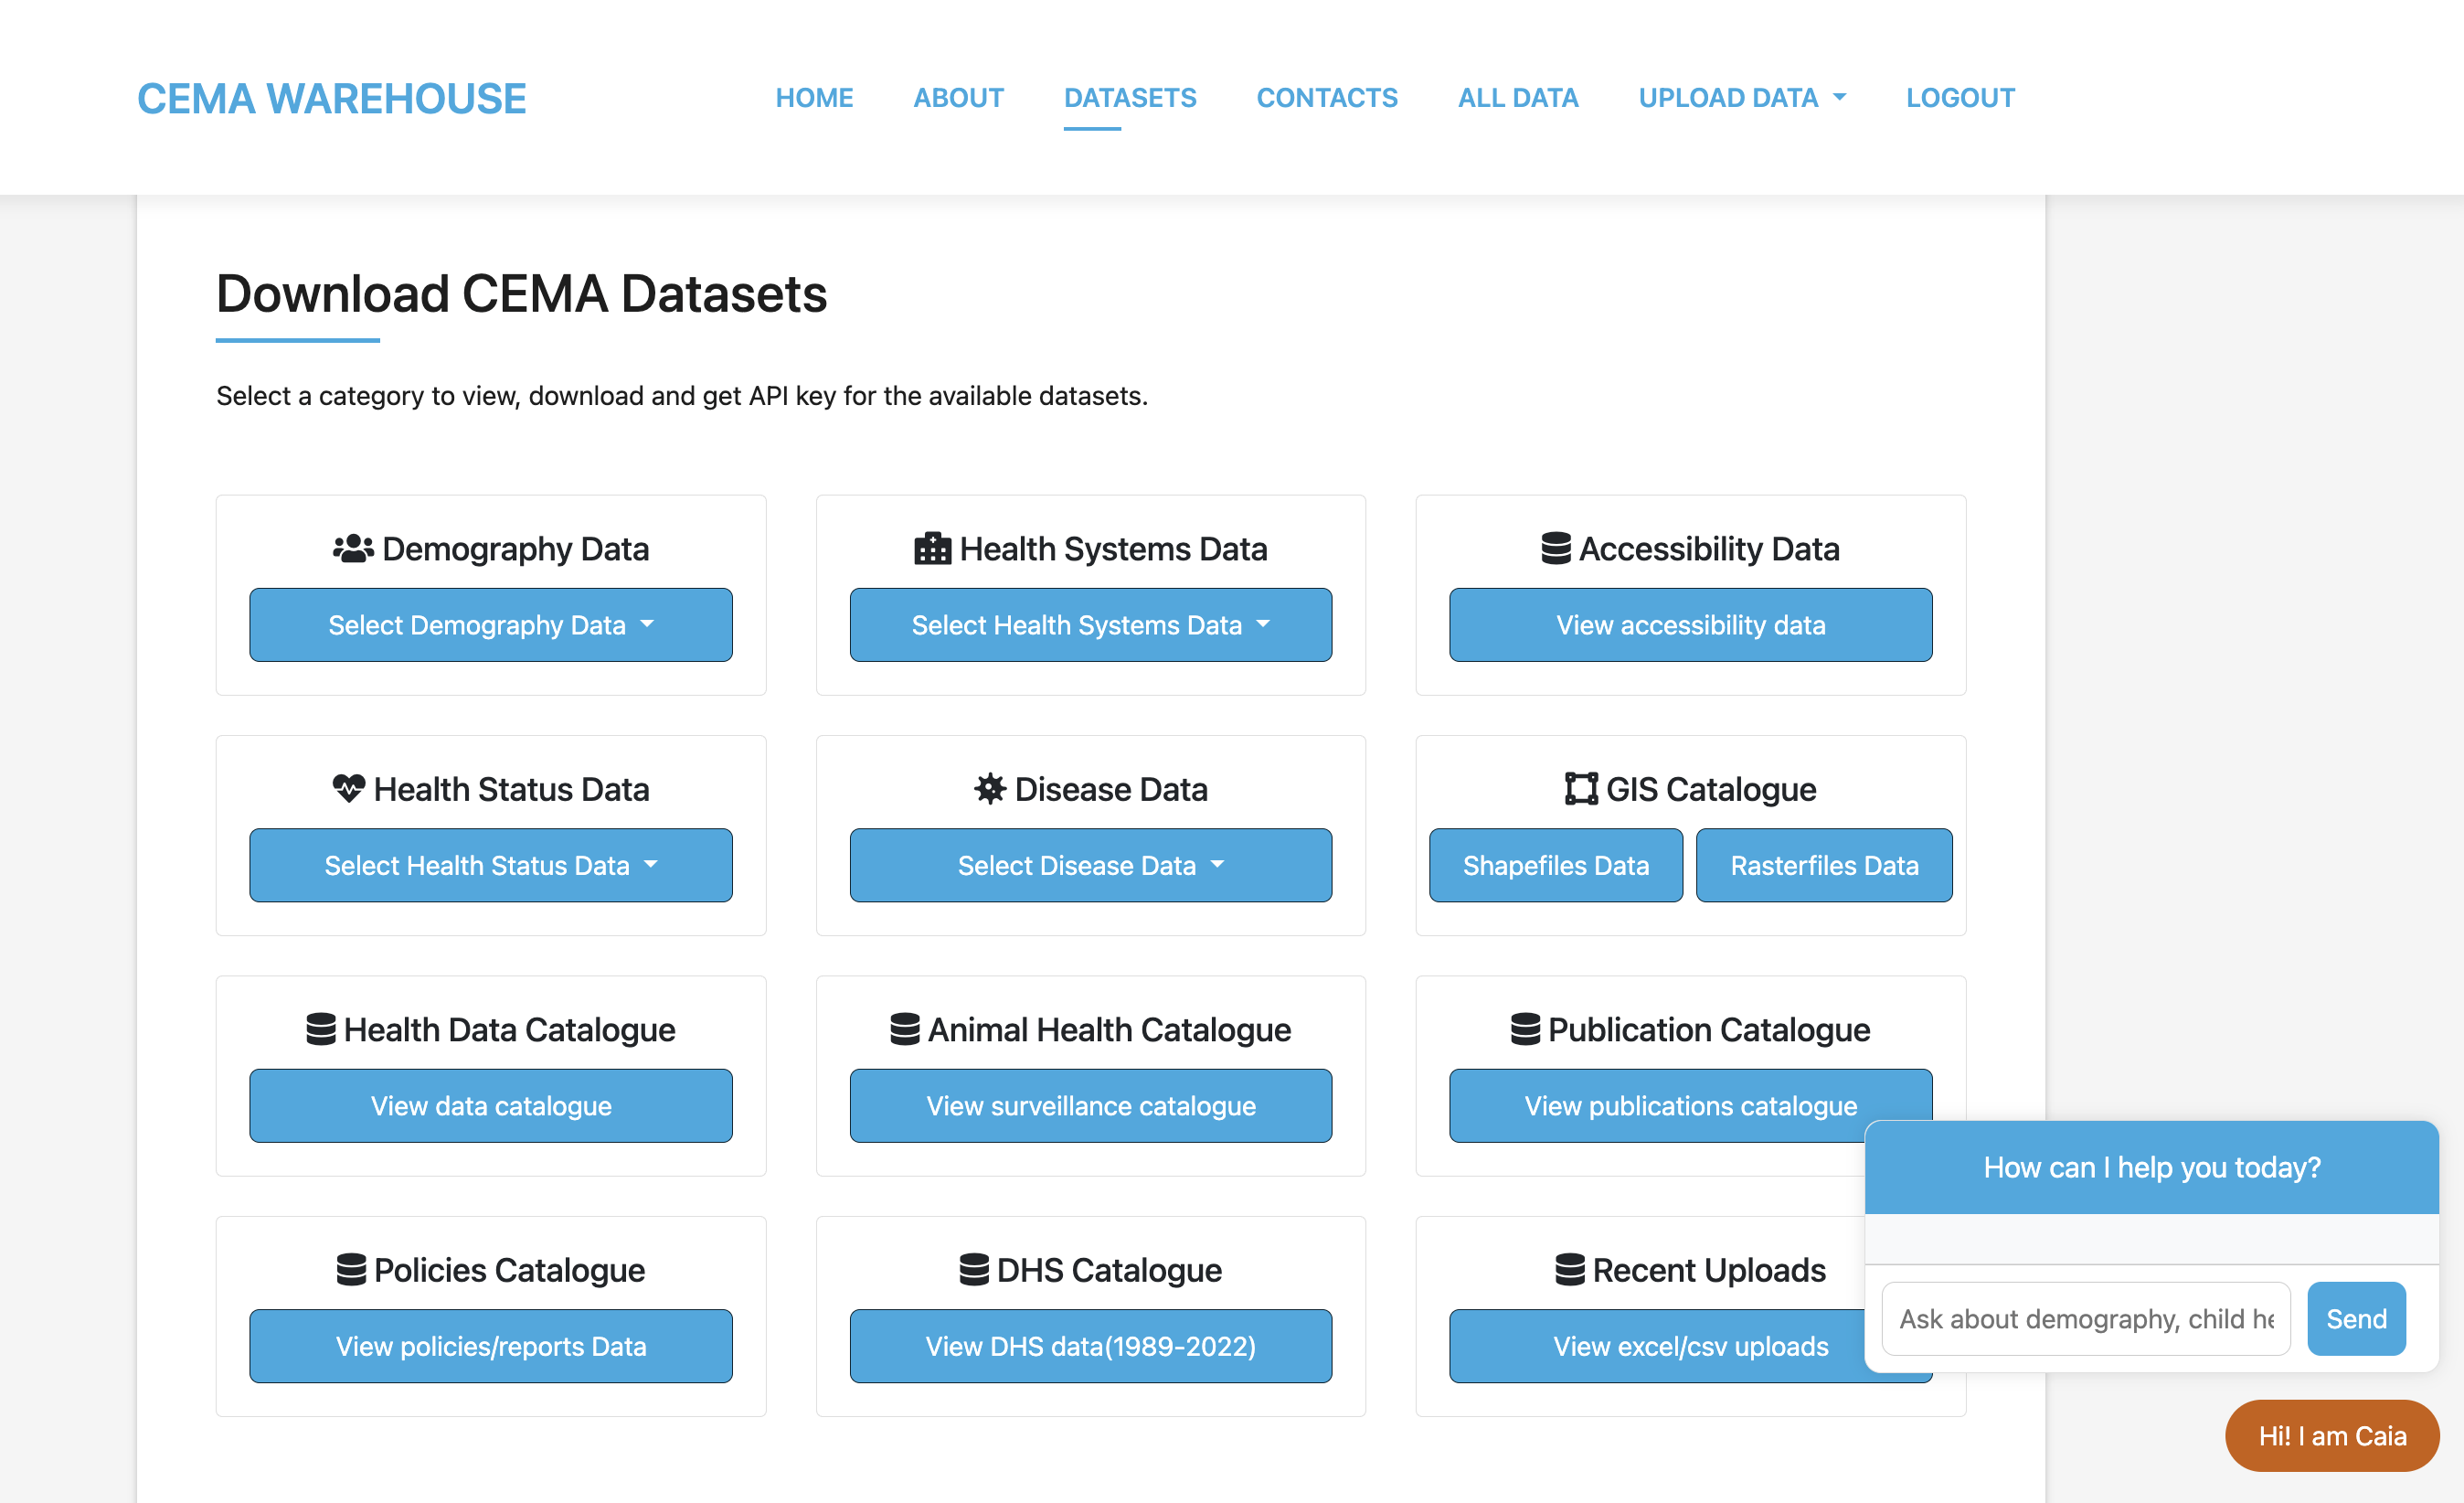
Task: Go to the All Data page
Action: point(1518,97)
